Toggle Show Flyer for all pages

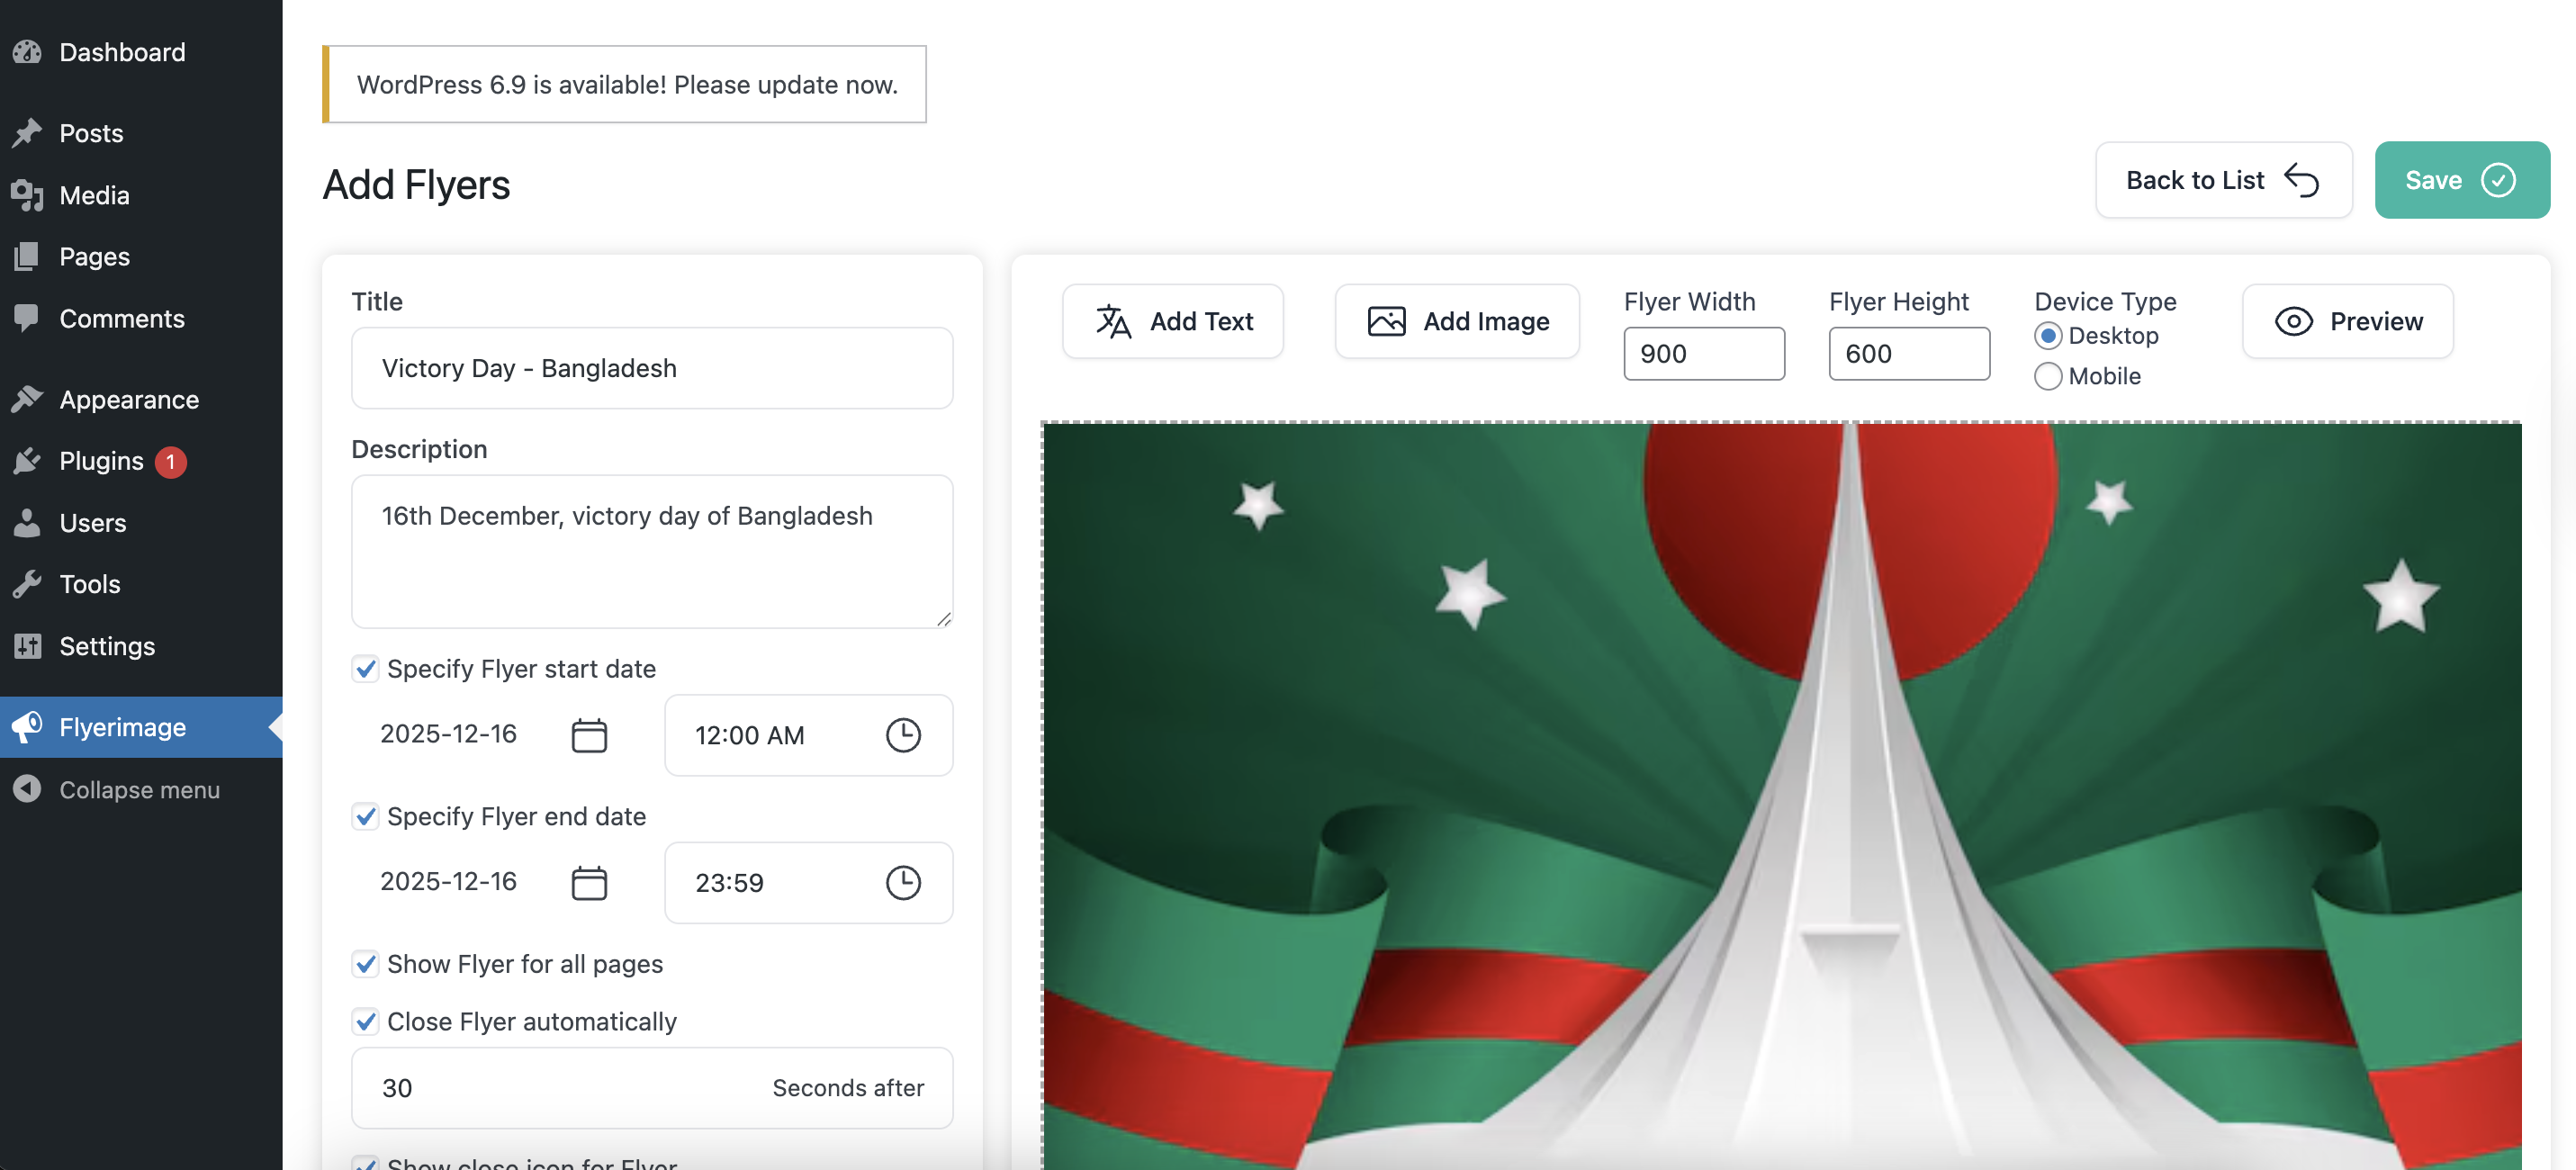tap(366, 963)
